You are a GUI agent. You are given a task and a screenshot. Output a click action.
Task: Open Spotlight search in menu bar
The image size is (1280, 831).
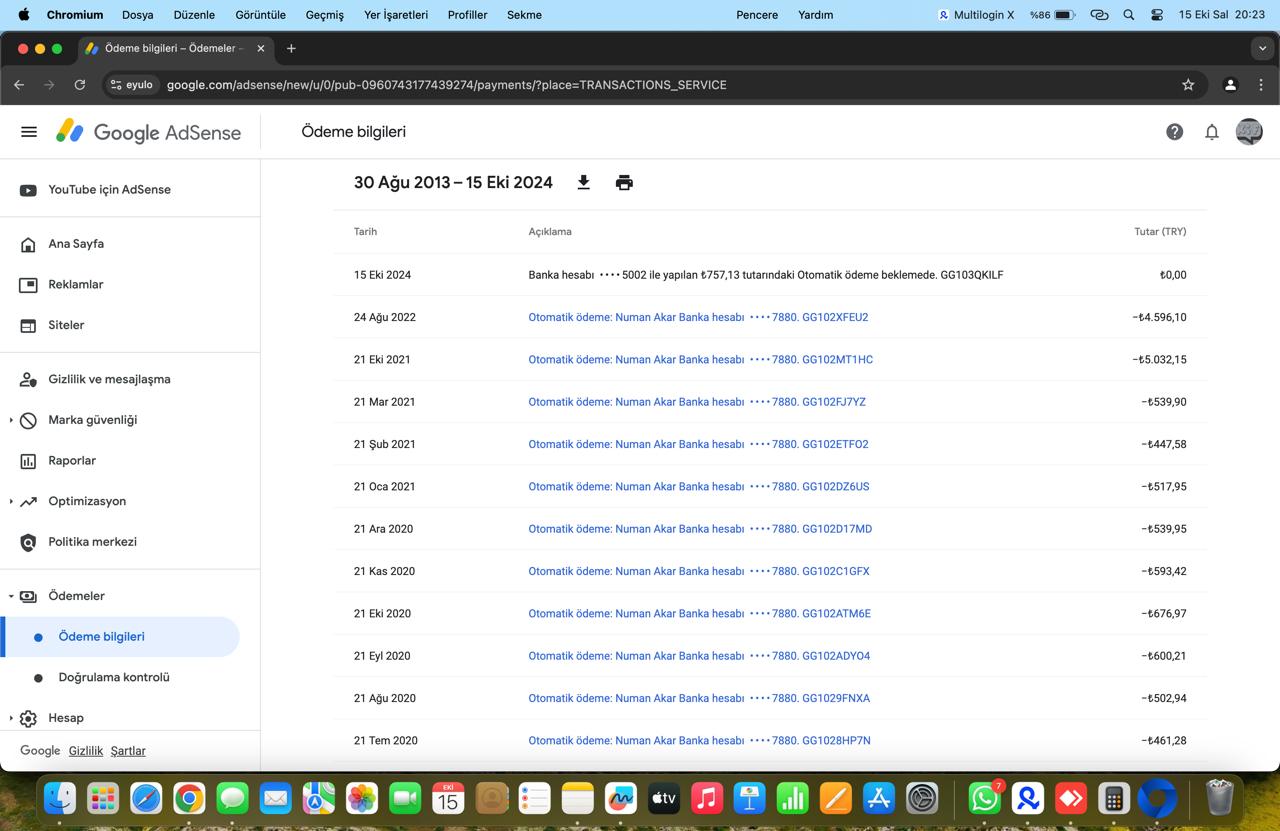(1129, 15)
